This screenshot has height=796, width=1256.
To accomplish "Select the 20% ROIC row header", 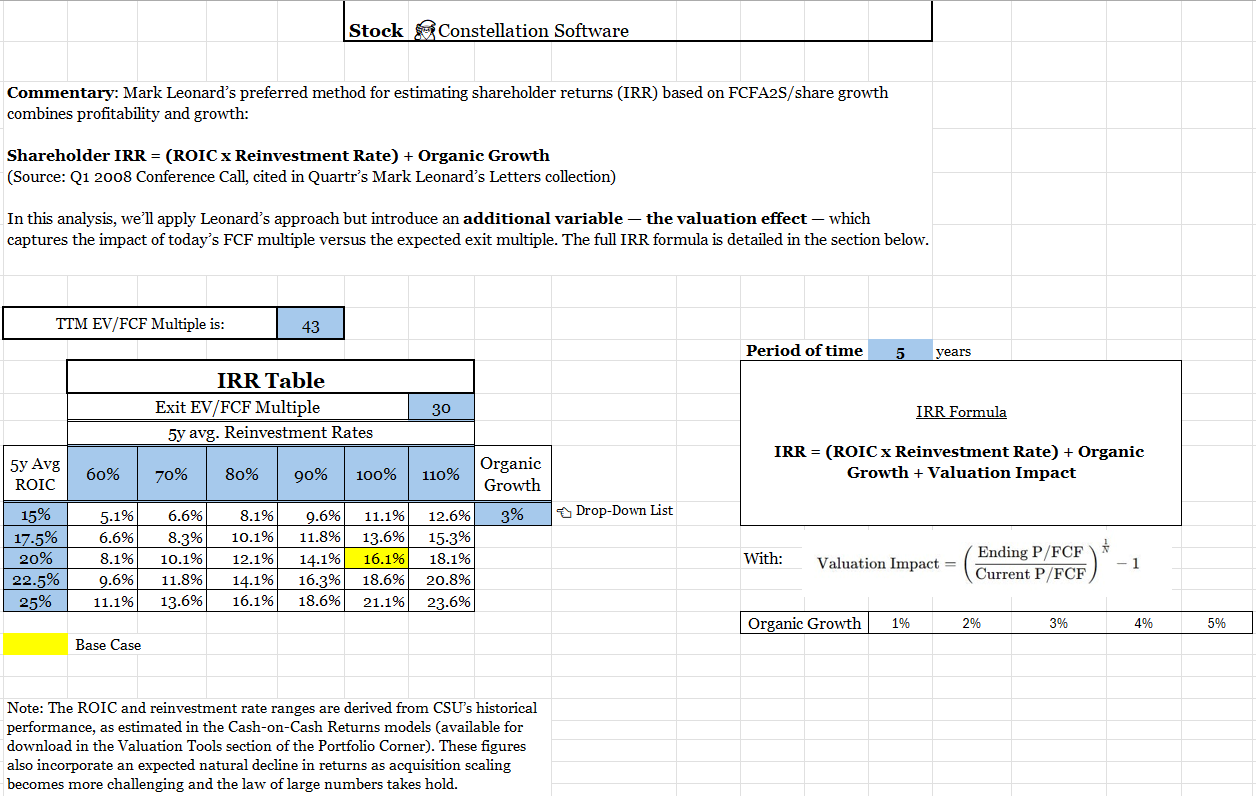I will pyautogui.click(x=36, y=558).
